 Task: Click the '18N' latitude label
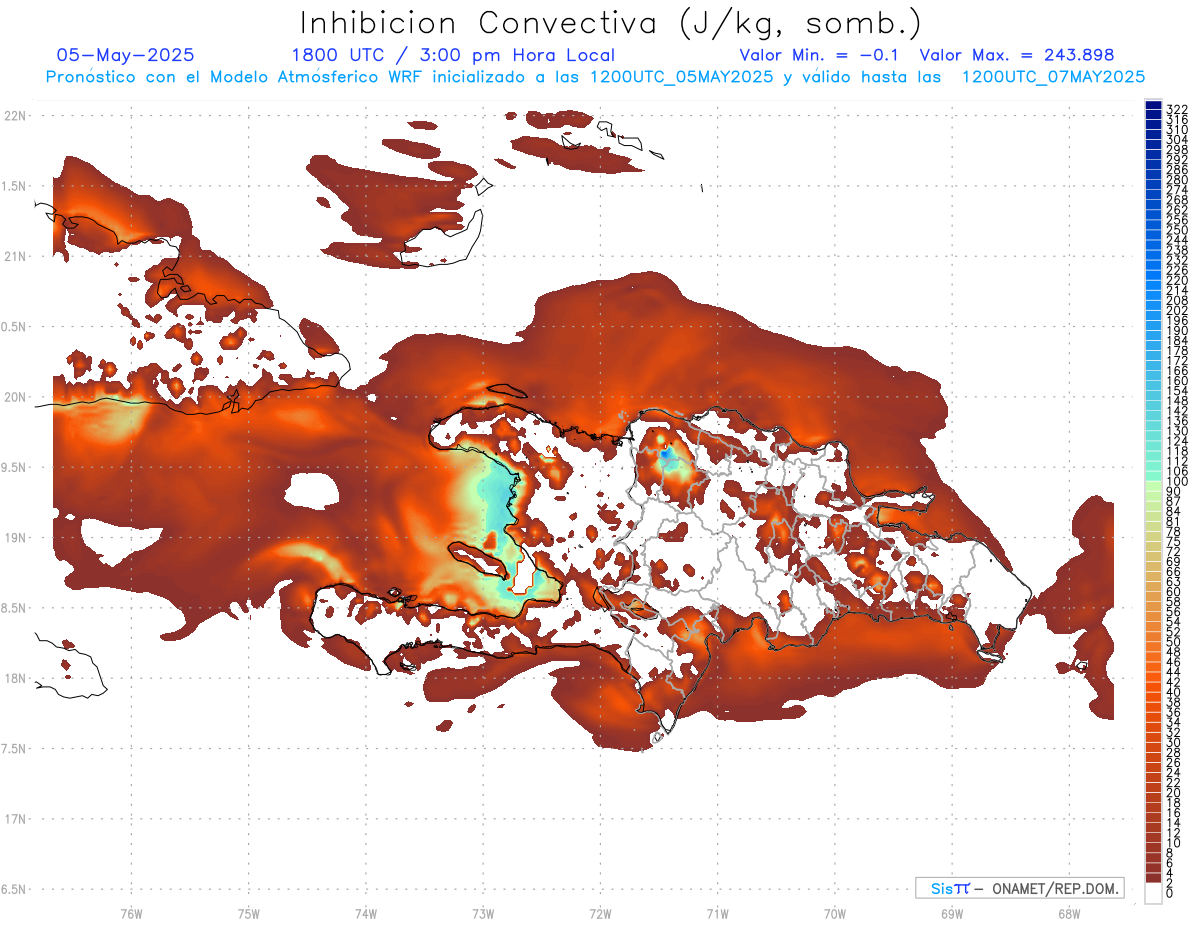[14, 679]
